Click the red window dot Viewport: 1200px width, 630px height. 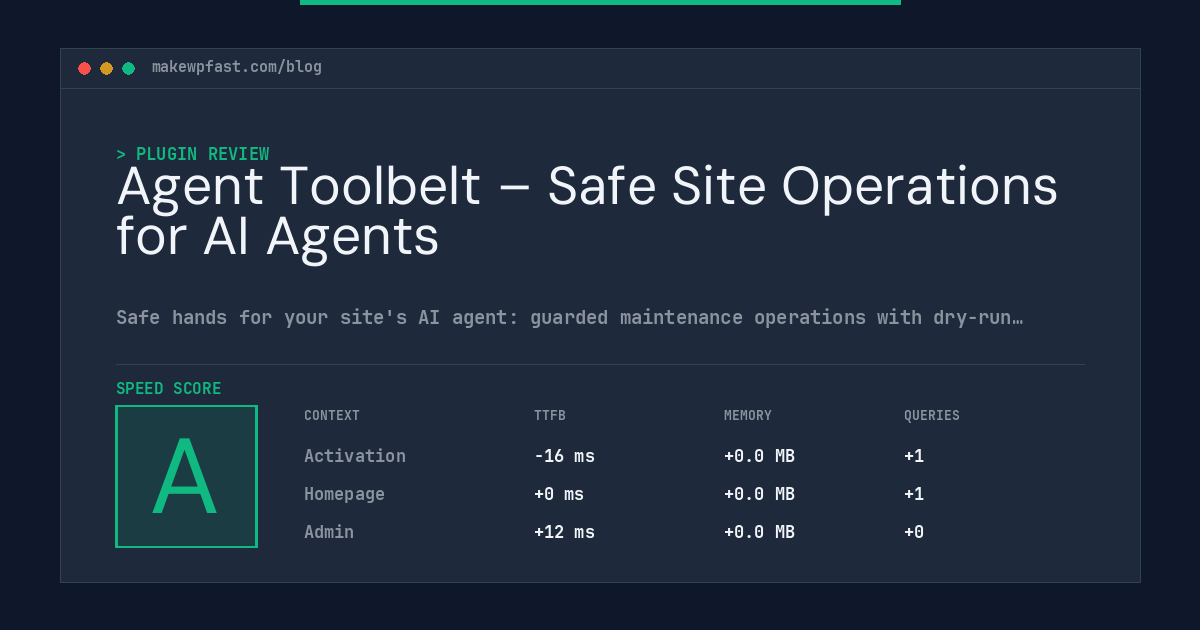click(x=84, y=68)
